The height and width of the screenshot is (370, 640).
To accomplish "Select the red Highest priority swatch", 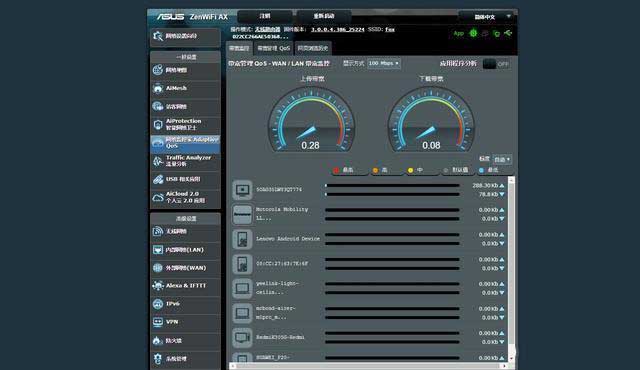I will [336, 170].
